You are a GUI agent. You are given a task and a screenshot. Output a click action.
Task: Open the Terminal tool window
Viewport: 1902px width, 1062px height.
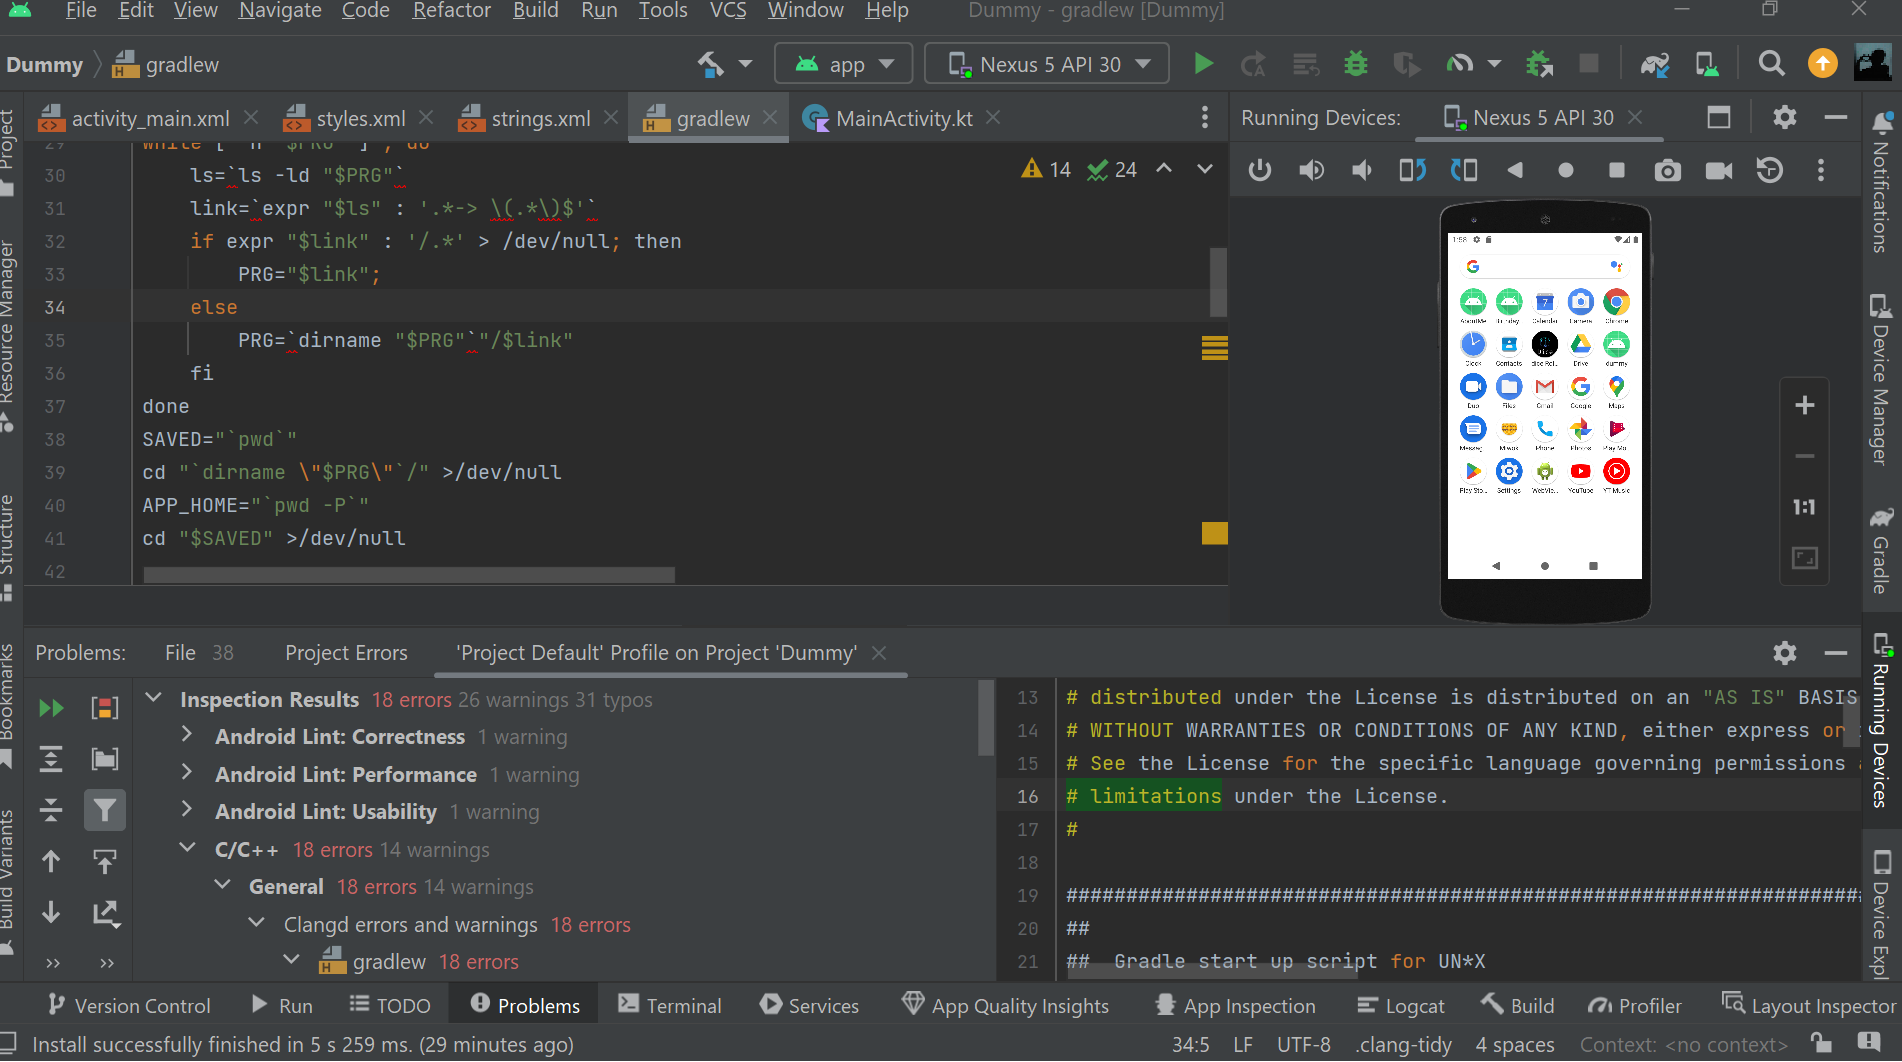click(x=669, y=1005)
